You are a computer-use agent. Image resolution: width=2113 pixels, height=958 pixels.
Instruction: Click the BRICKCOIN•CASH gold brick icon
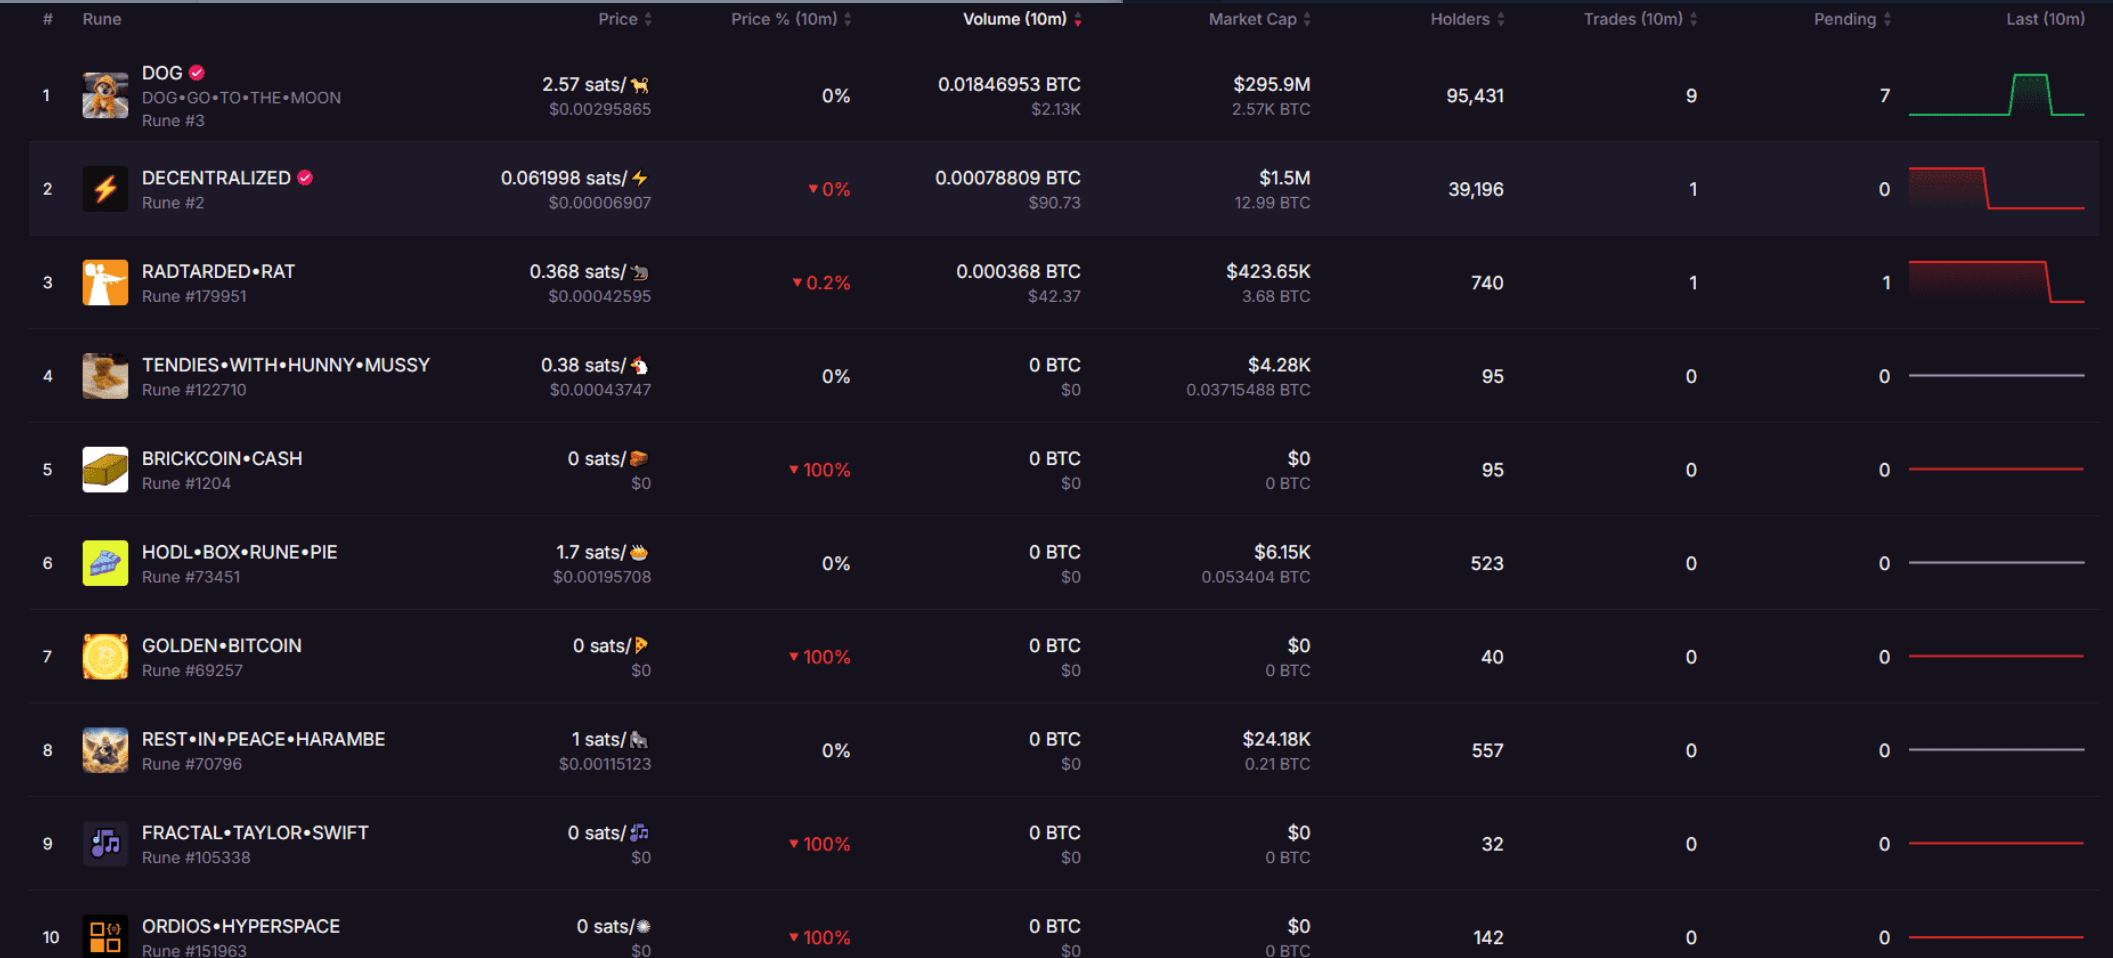coord(105,470)
